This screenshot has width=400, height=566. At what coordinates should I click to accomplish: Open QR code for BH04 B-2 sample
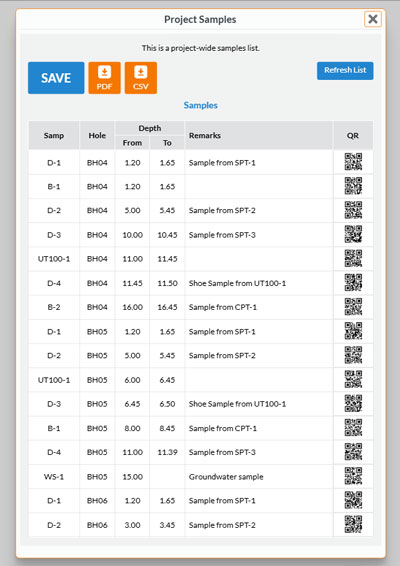[x=353, y=307]
